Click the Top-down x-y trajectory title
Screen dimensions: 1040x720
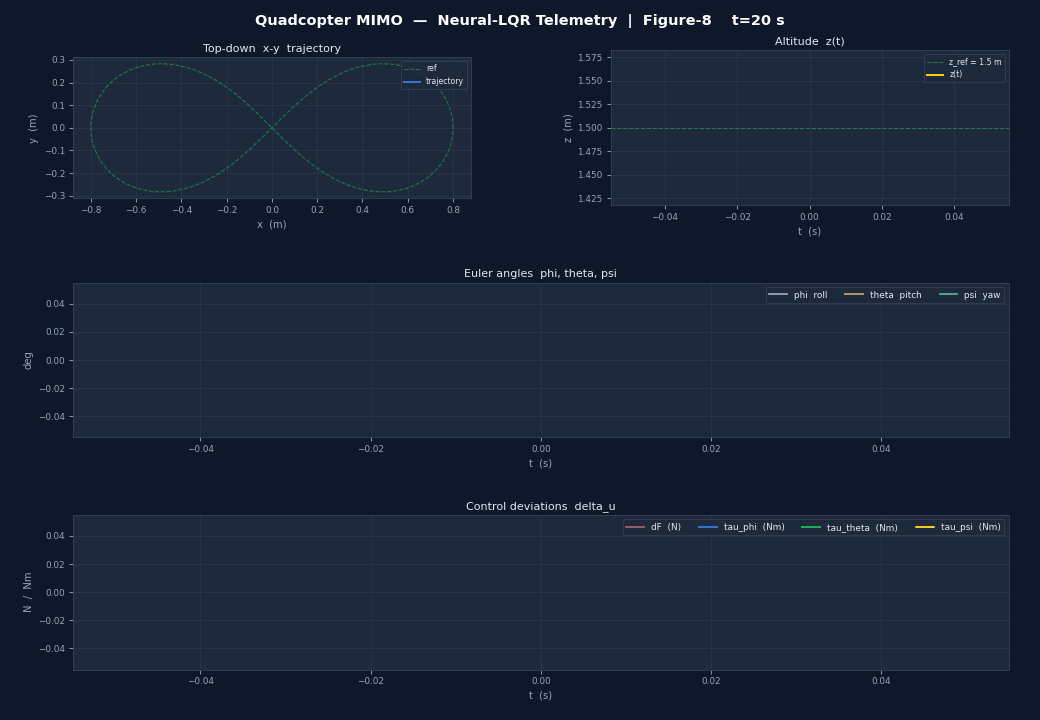pyautogui.click(x=270, y=47)
